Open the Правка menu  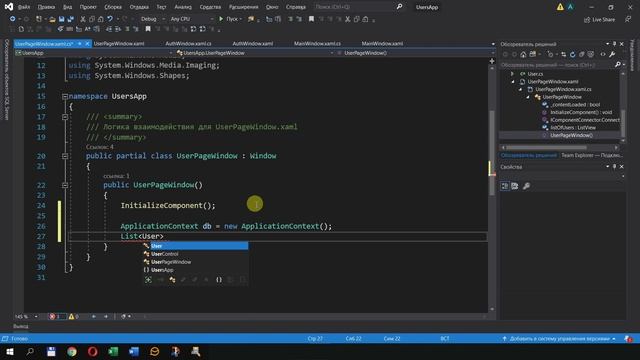pyautogui.click(x=46, y=7)
